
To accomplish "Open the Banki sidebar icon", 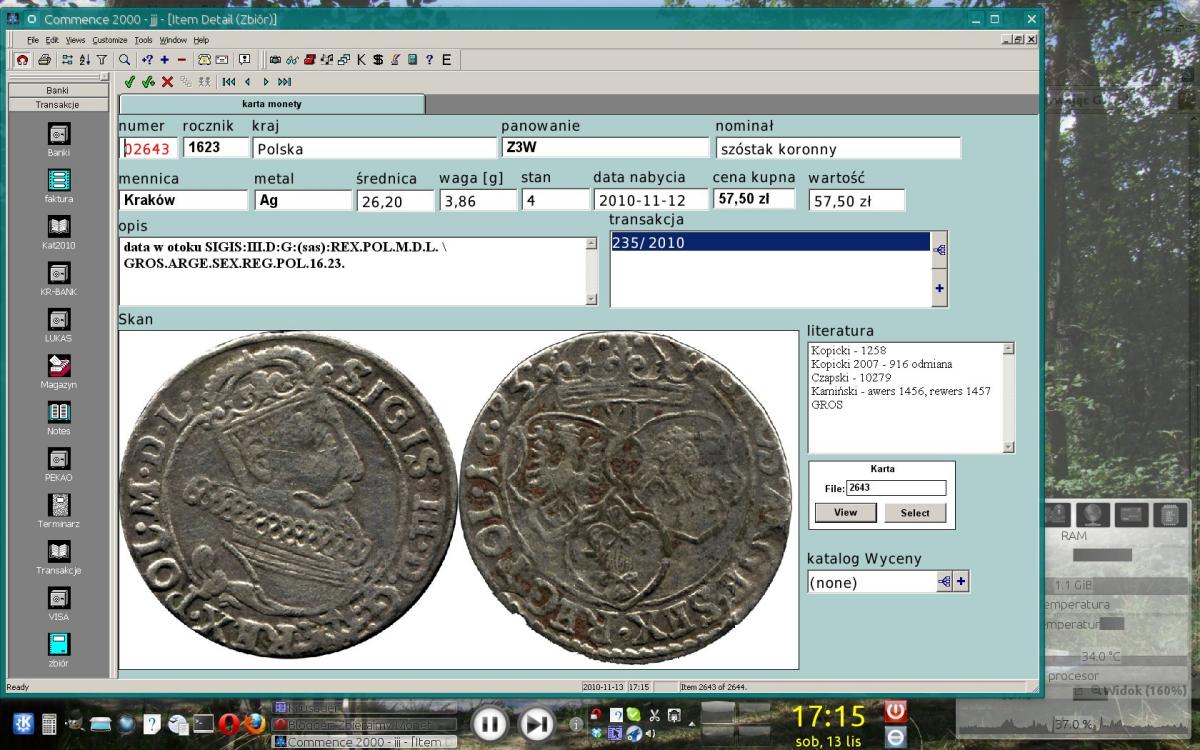I will pyautogui.click(x=58, y=134).
